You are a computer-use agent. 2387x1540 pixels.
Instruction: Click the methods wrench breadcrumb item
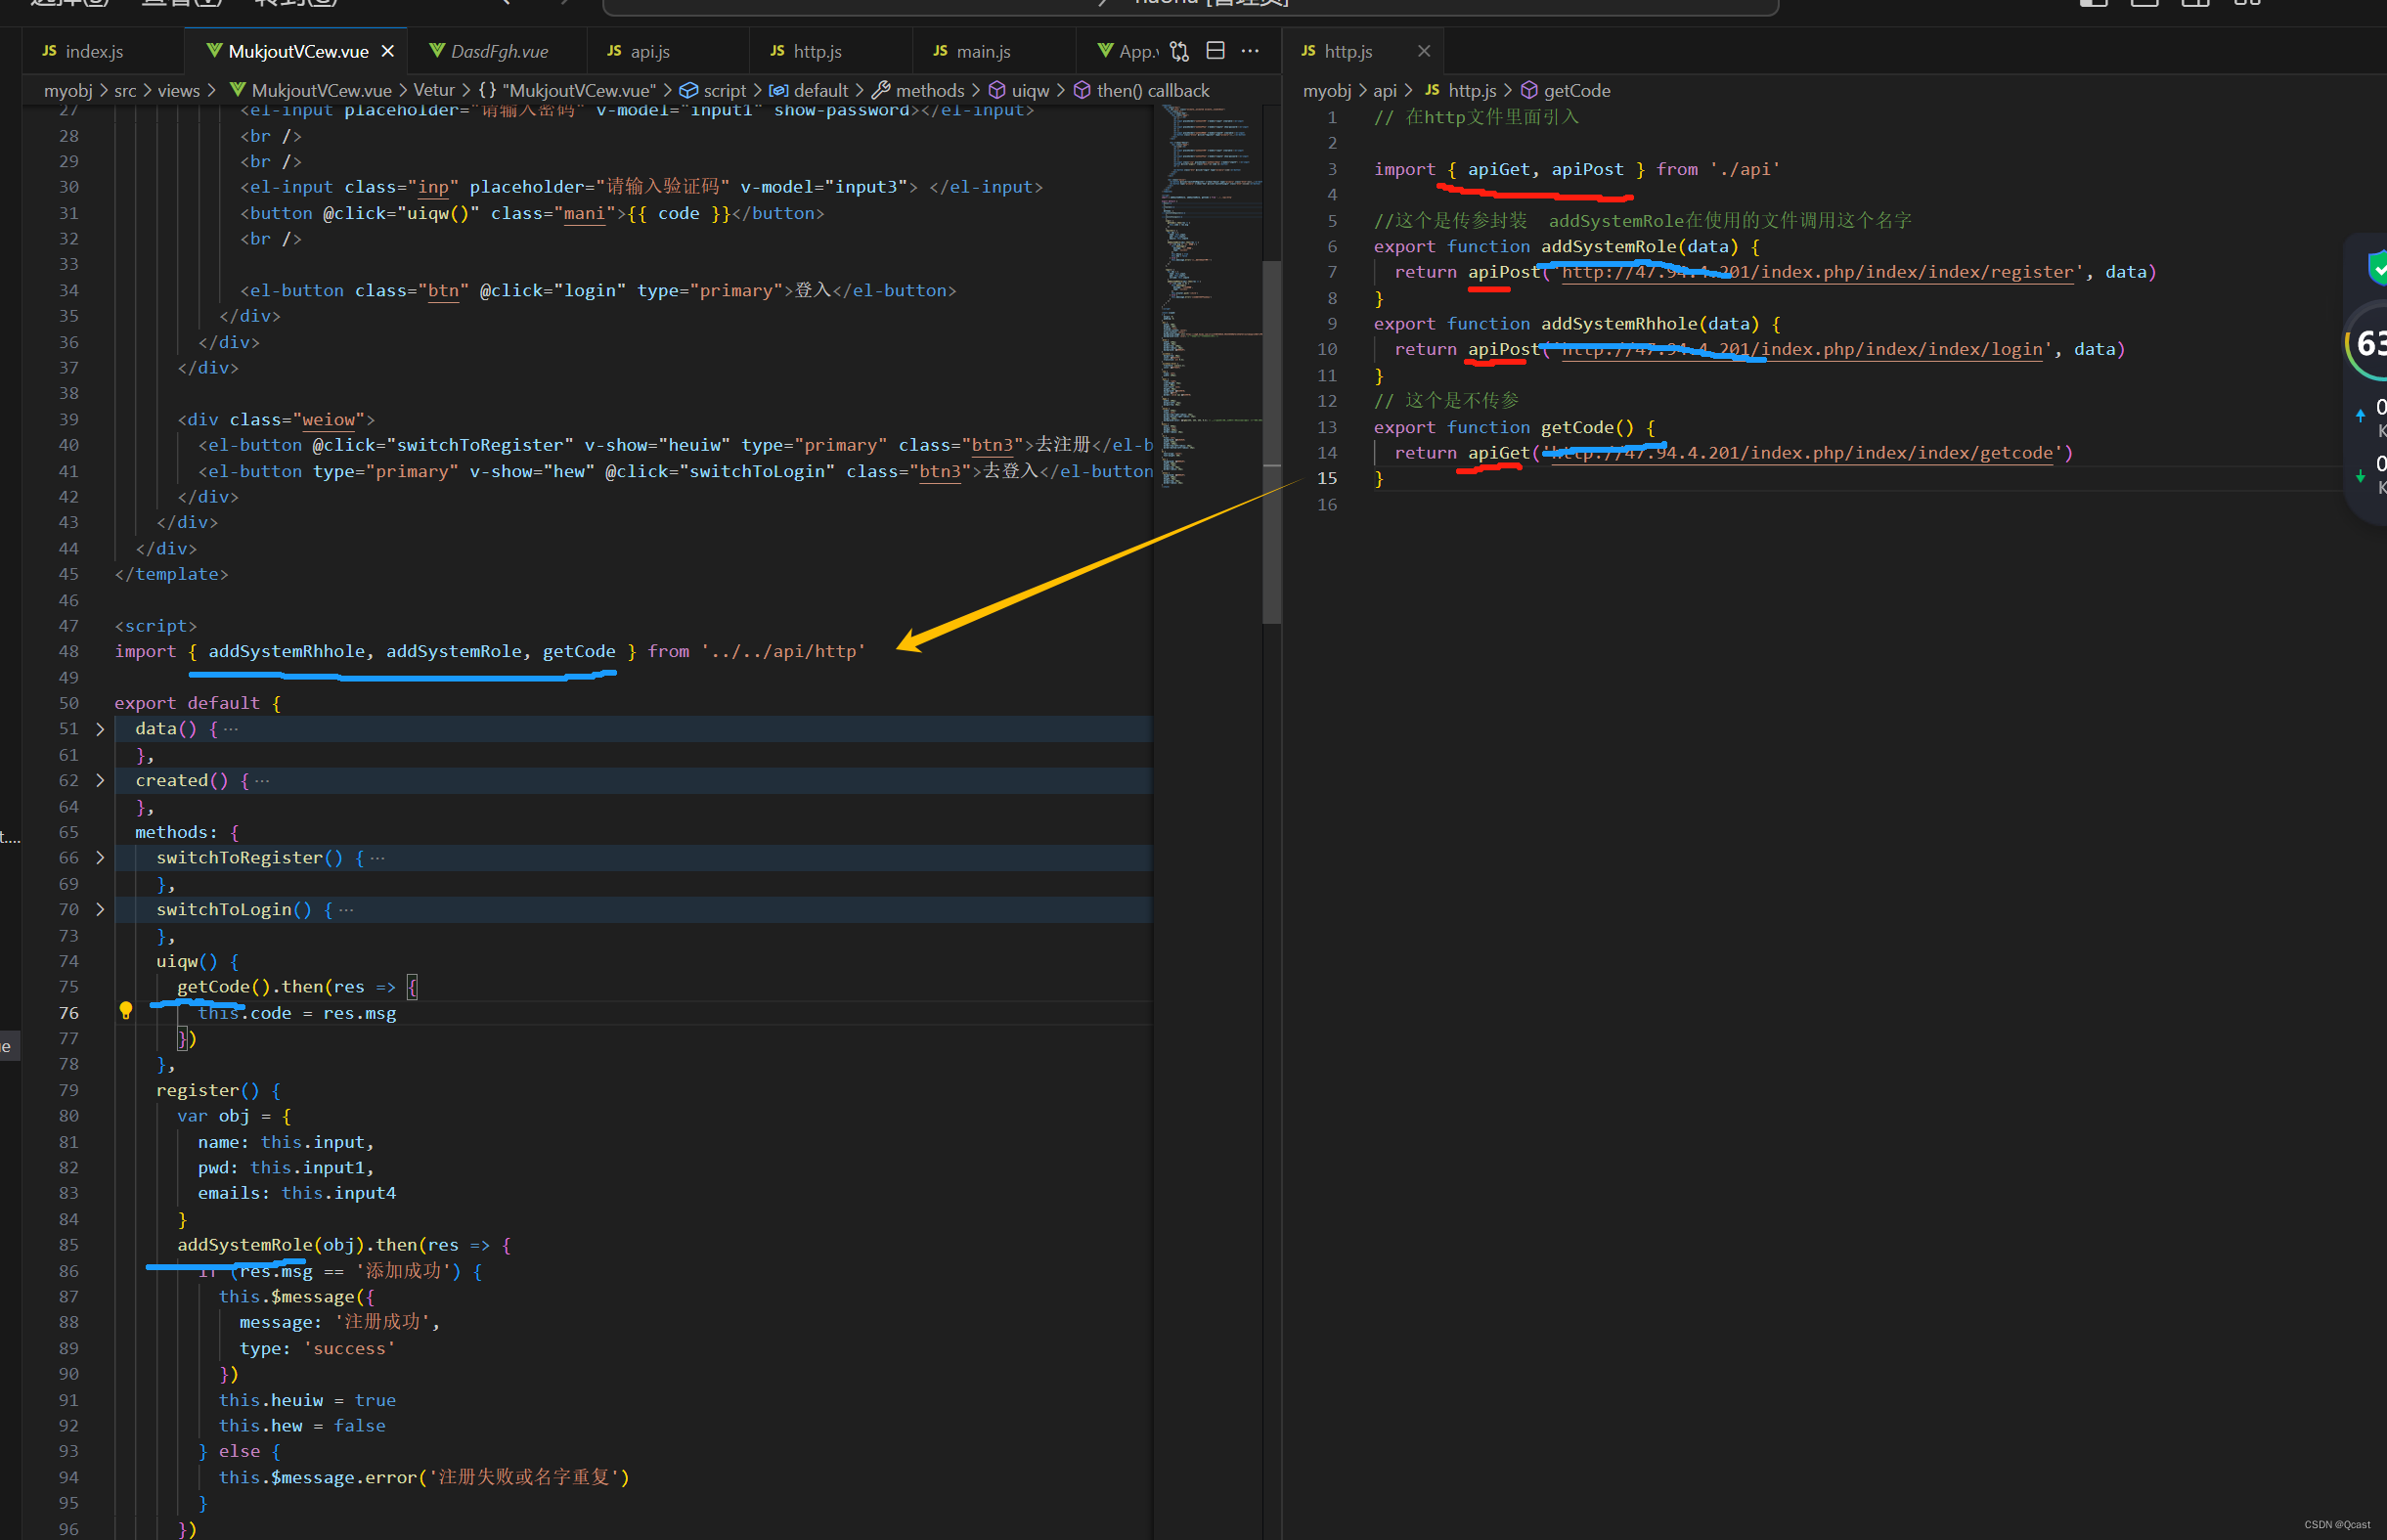[918, 91]
